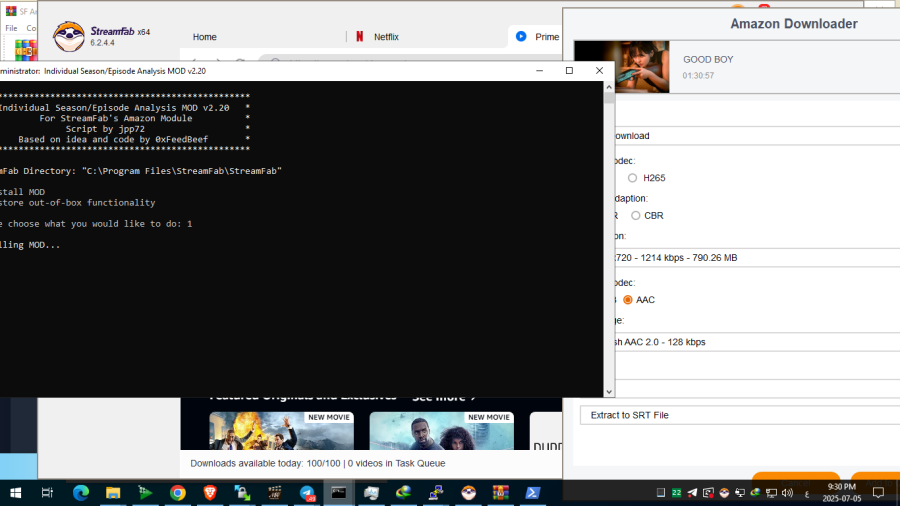Click the GOOD BOY movie thumbnail
Screen dimensions: 900x506
click(x=622, y=67)
